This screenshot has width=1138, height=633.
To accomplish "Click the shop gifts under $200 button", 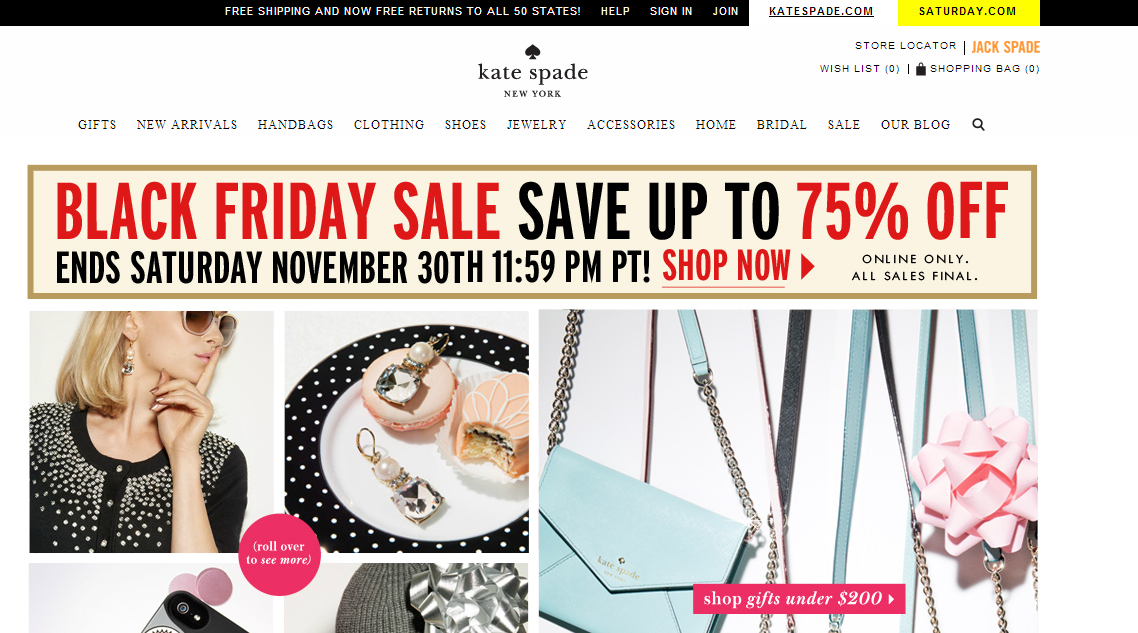I will (x=799, y=599).
